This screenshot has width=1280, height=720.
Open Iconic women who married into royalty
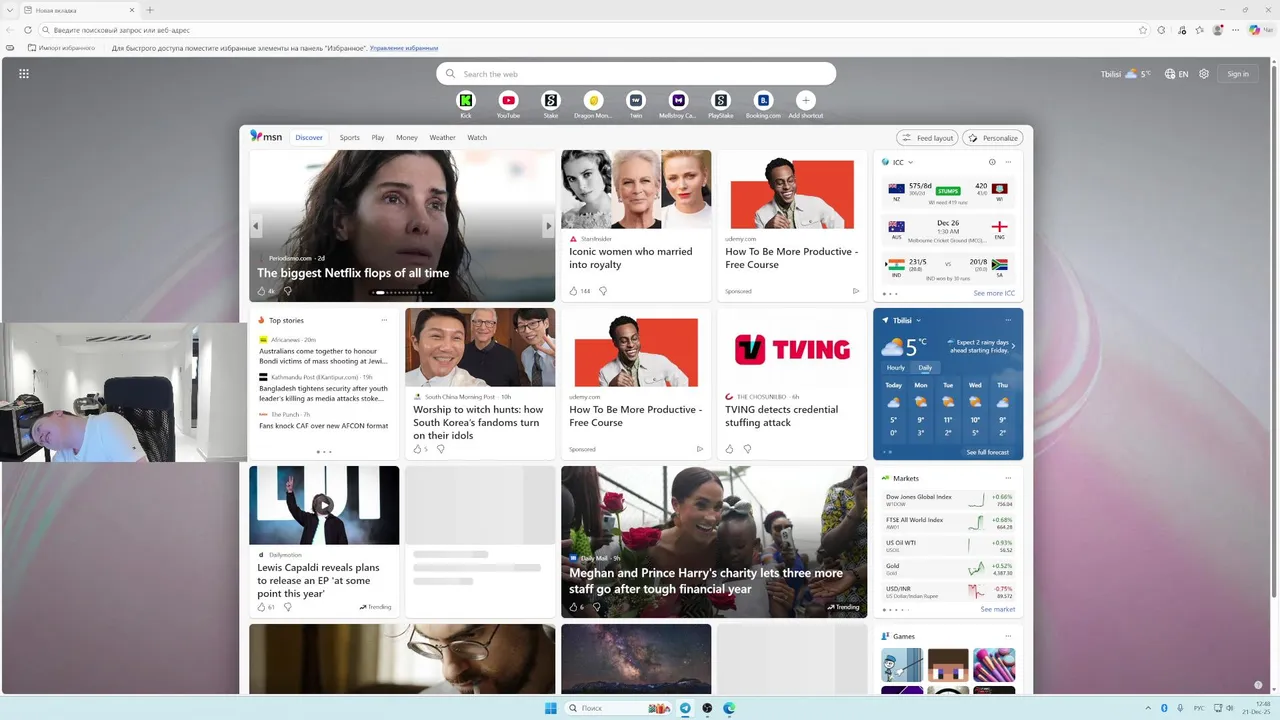click(630, 258)
